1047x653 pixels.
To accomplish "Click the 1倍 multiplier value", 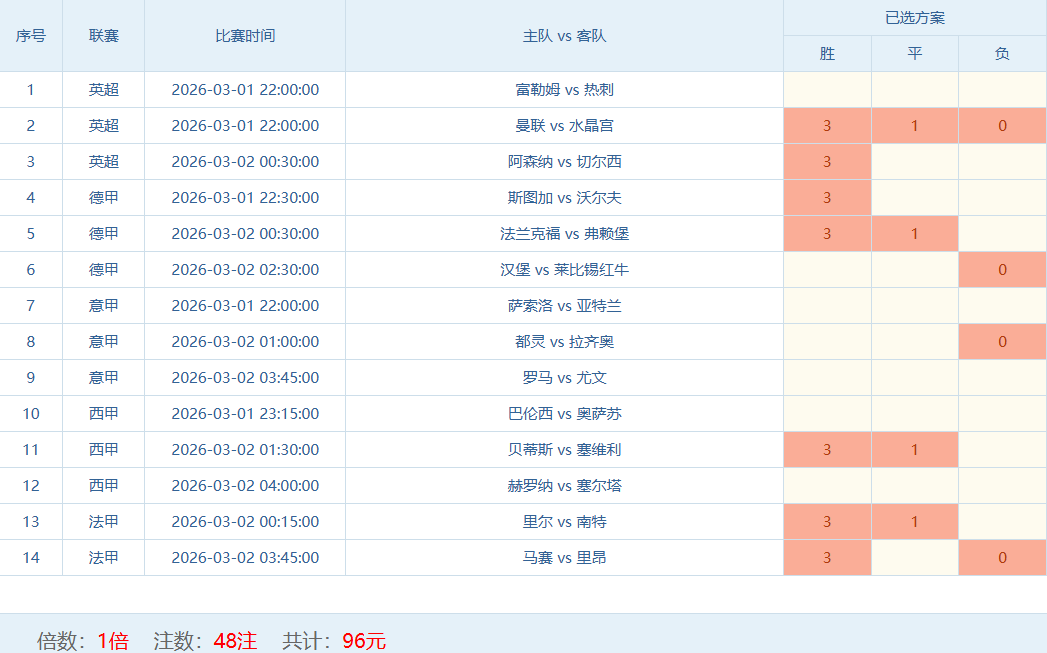I will 113,641.
